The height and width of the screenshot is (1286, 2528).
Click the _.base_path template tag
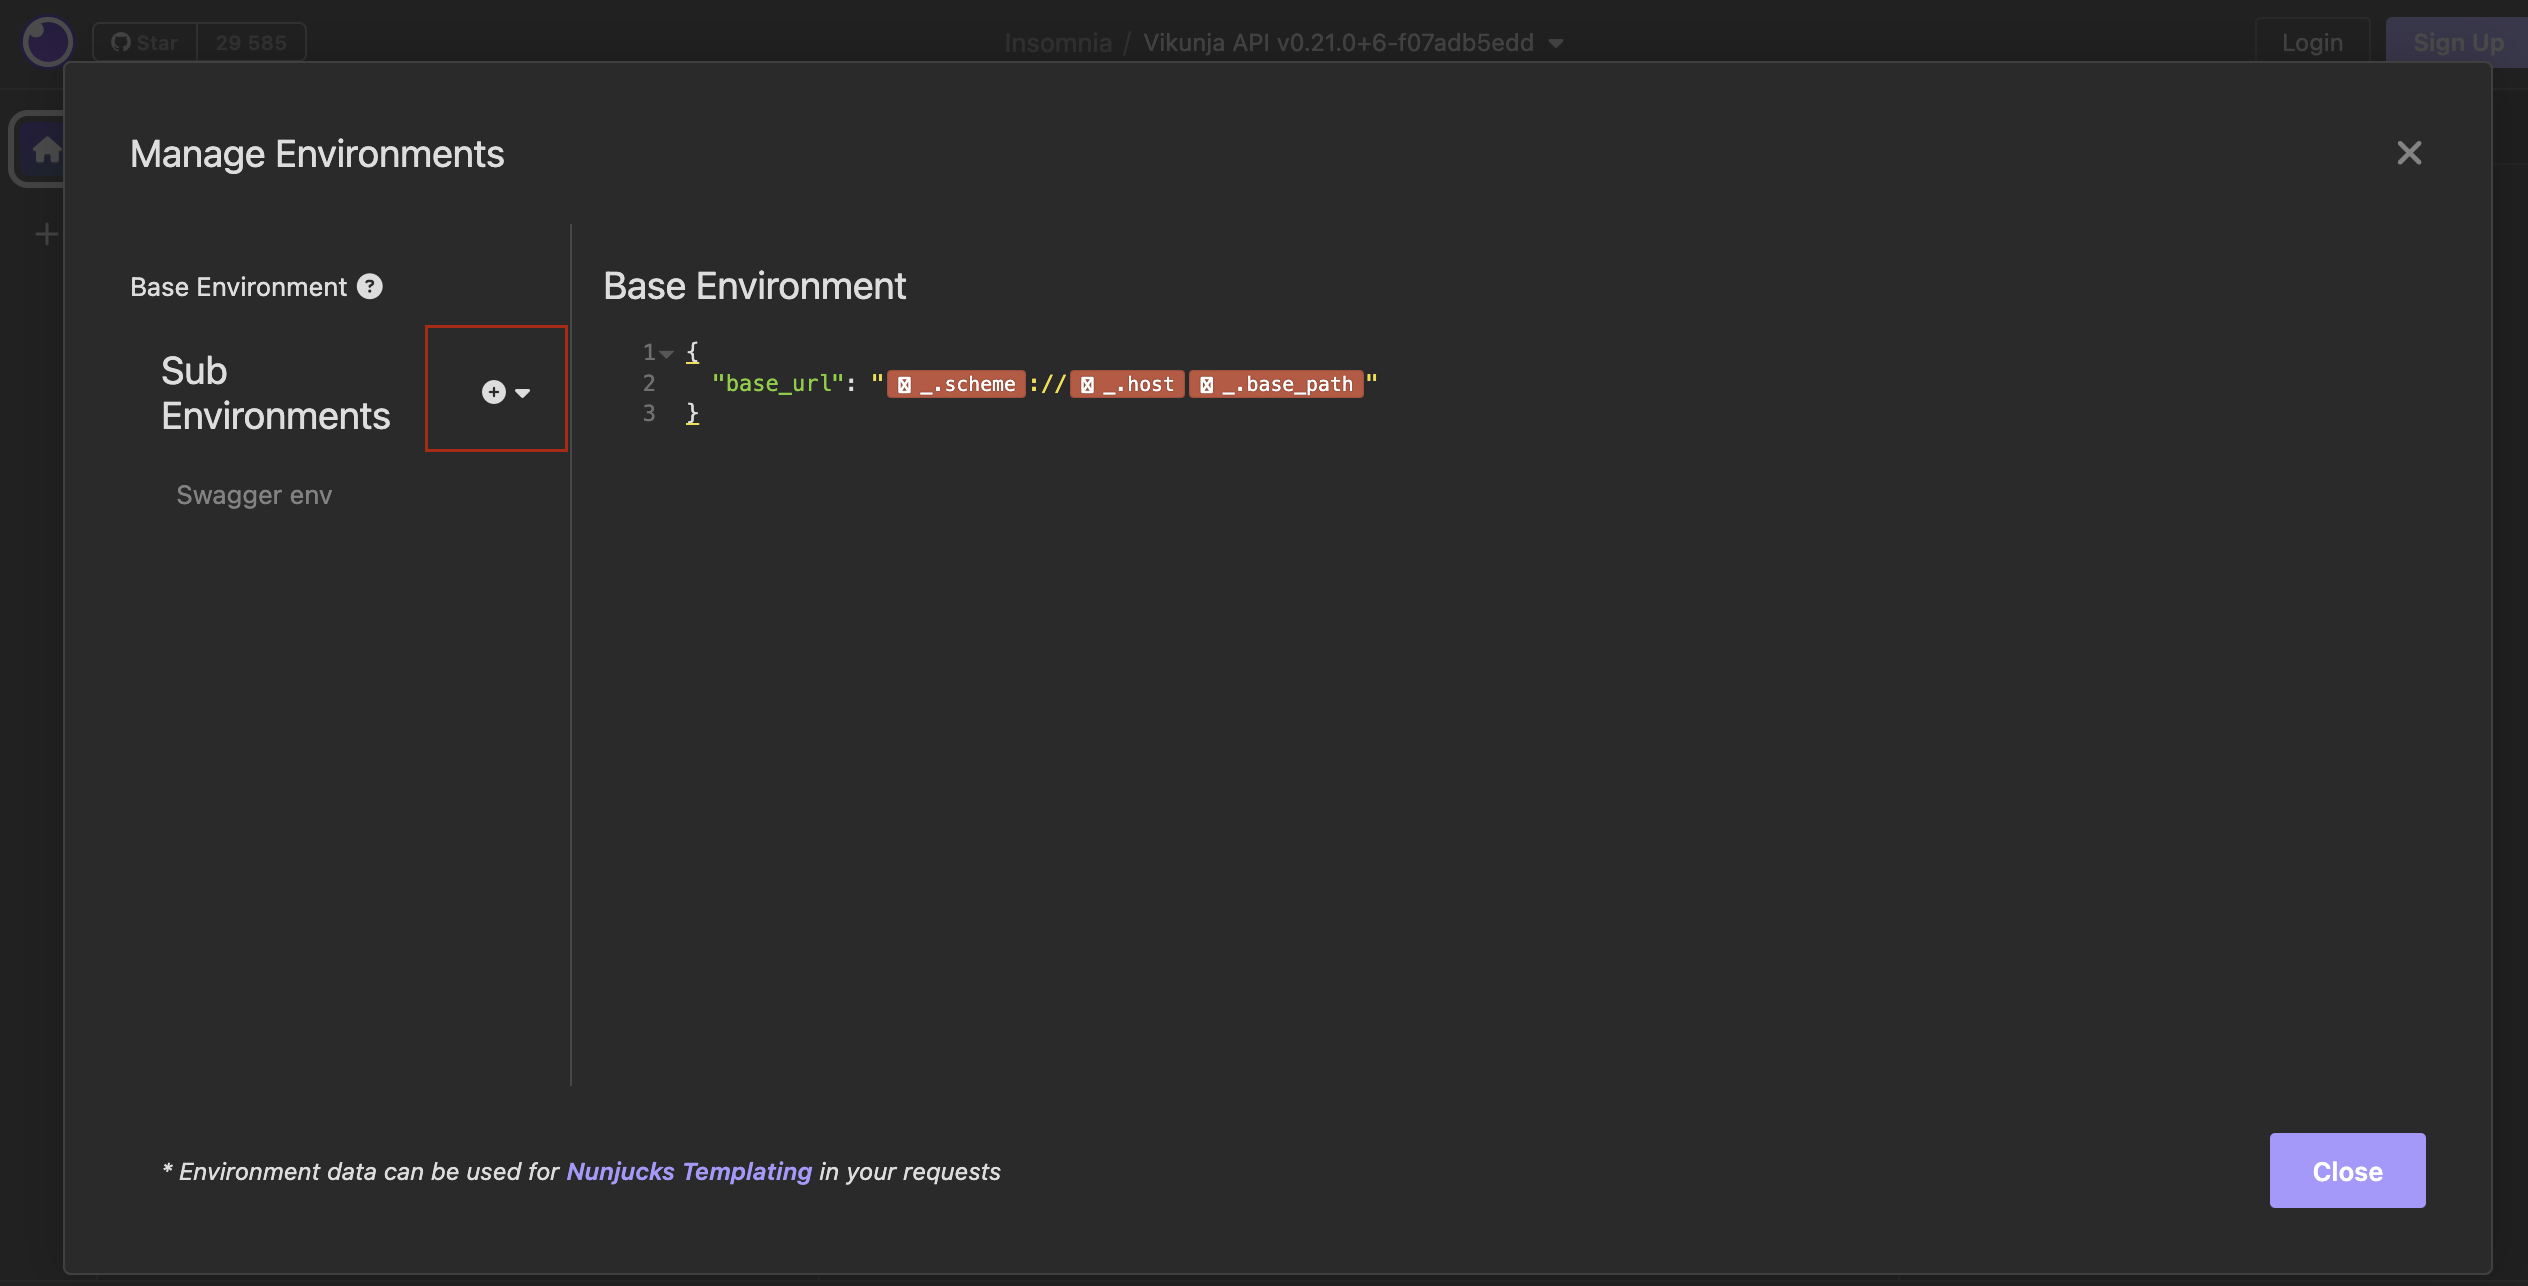[1276, 384]
